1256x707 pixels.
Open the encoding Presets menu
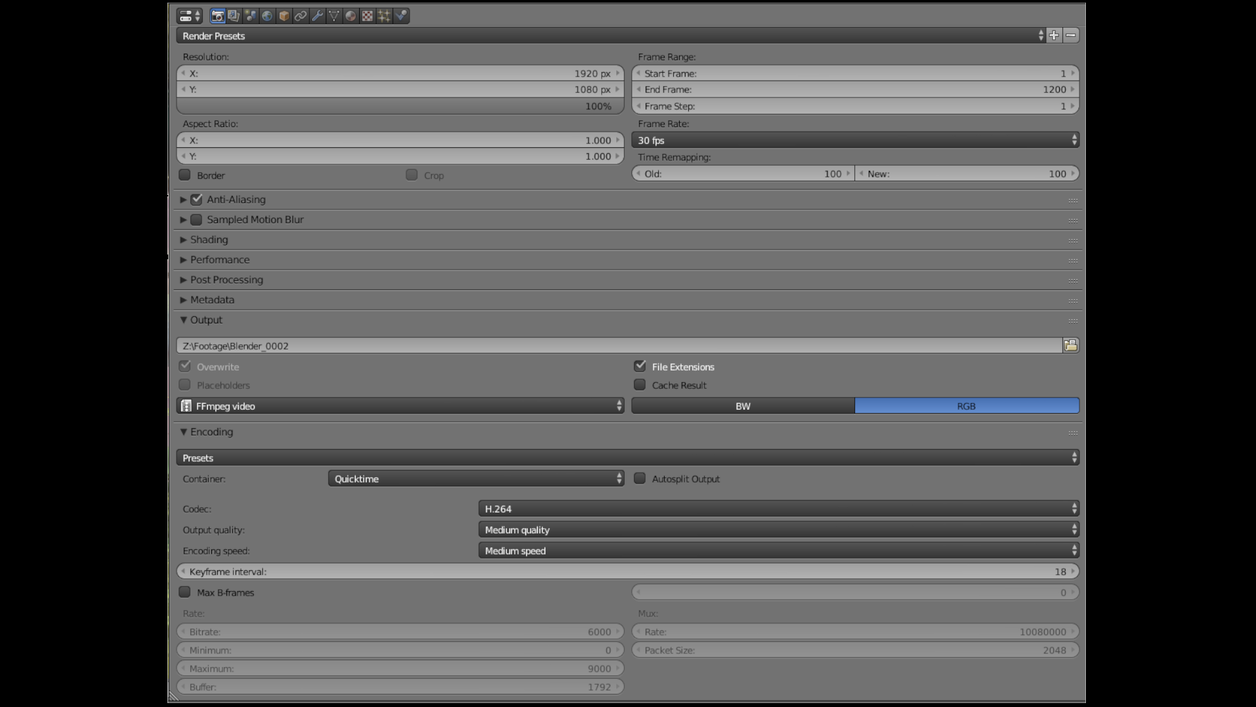627,458
